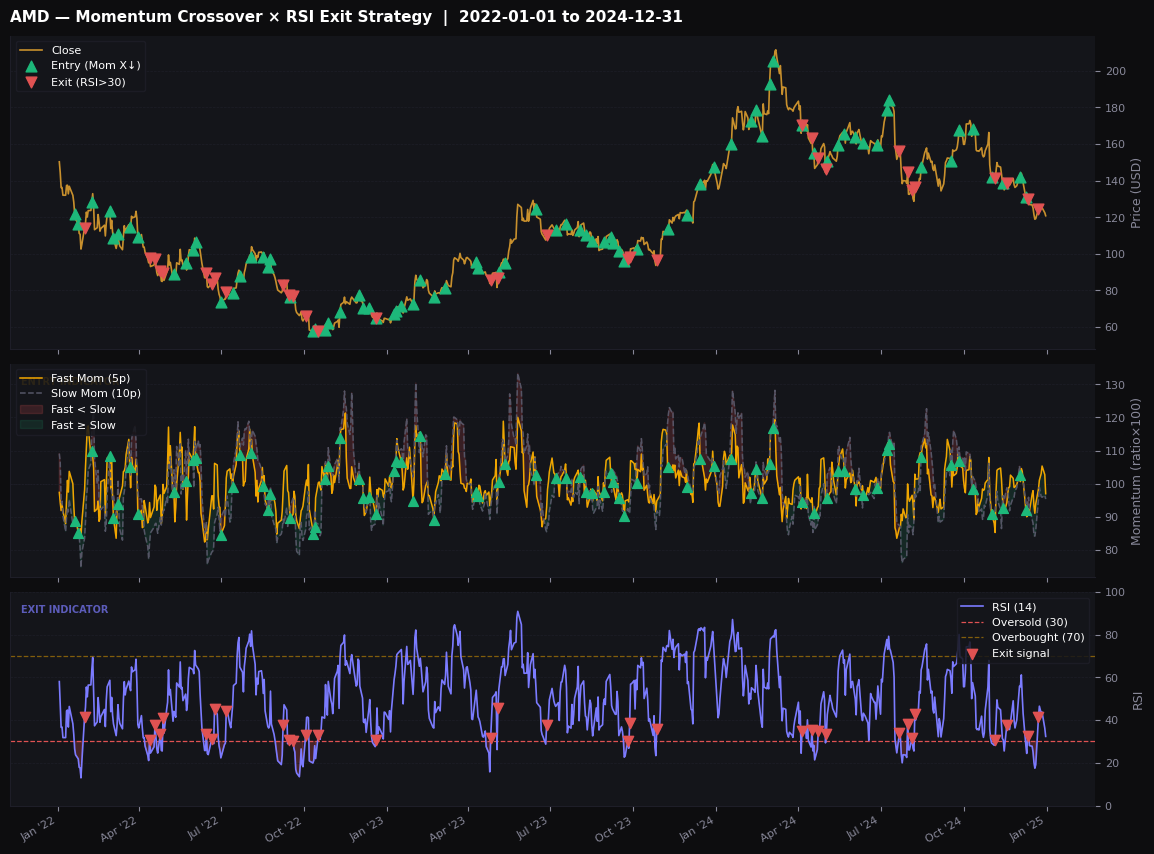This screenshot has height=854, width=1154.
Task: Click the 40 tick on the RSI axis
Action: [x=1112, y=721]
